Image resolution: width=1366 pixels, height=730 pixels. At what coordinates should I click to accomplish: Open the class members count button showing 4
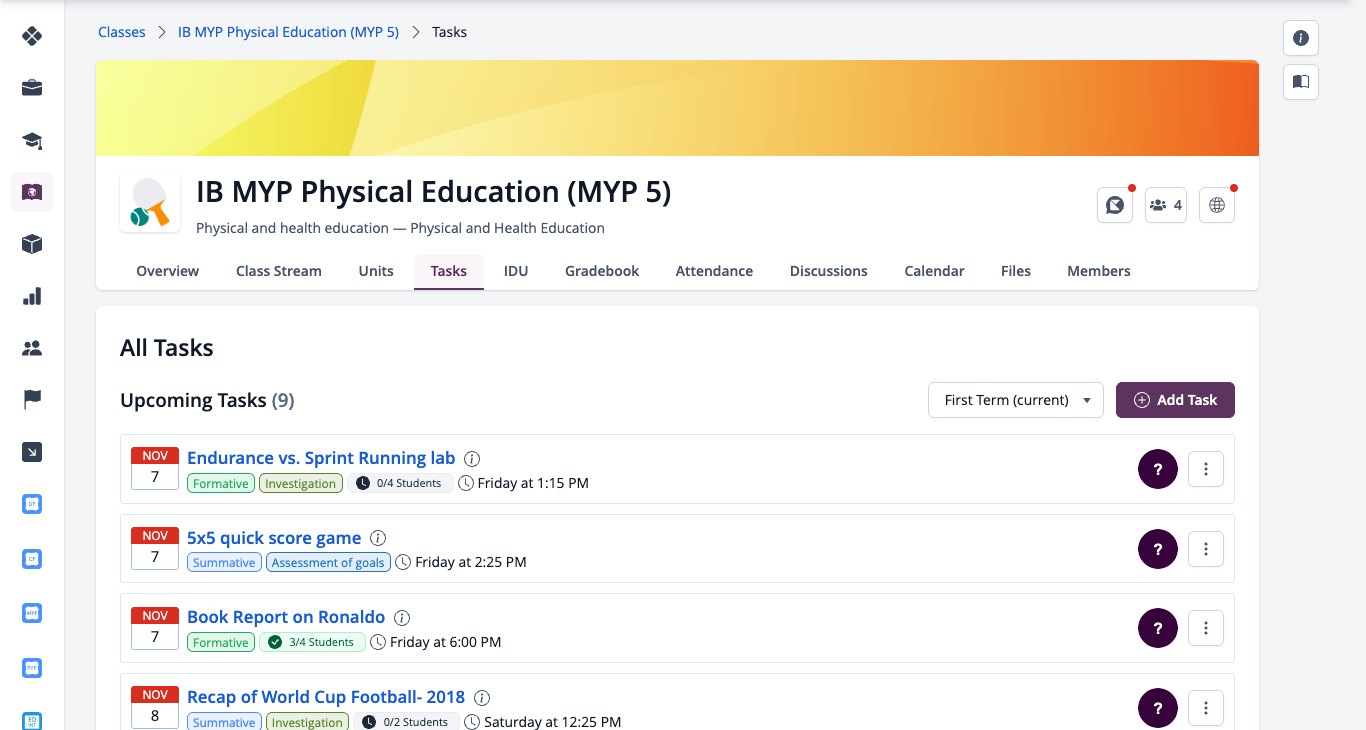pos(1166,205)
